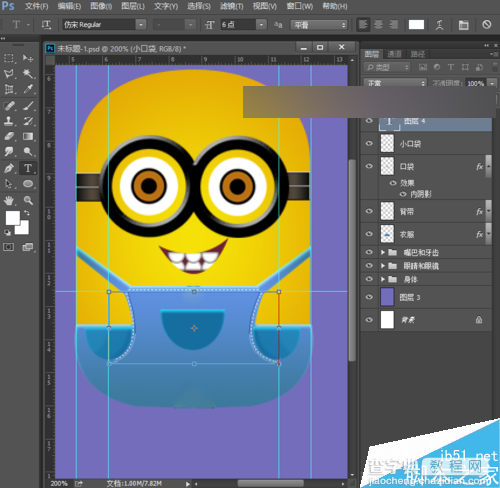Select the Smudge tool

9,152
